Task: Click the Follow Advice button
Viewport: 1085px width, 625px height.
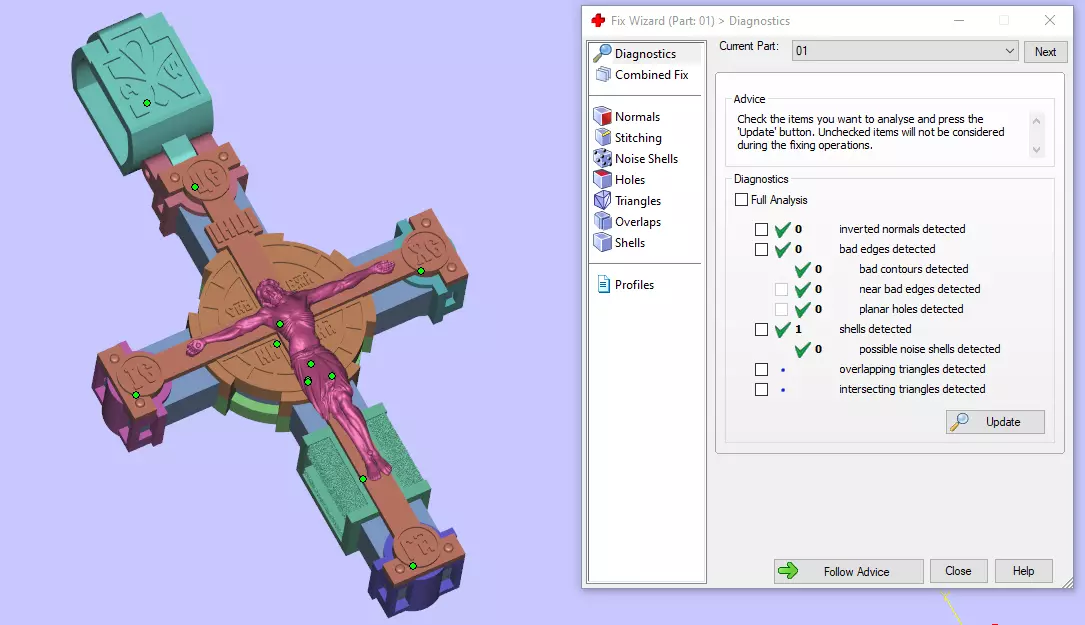Action: point(848,571)
